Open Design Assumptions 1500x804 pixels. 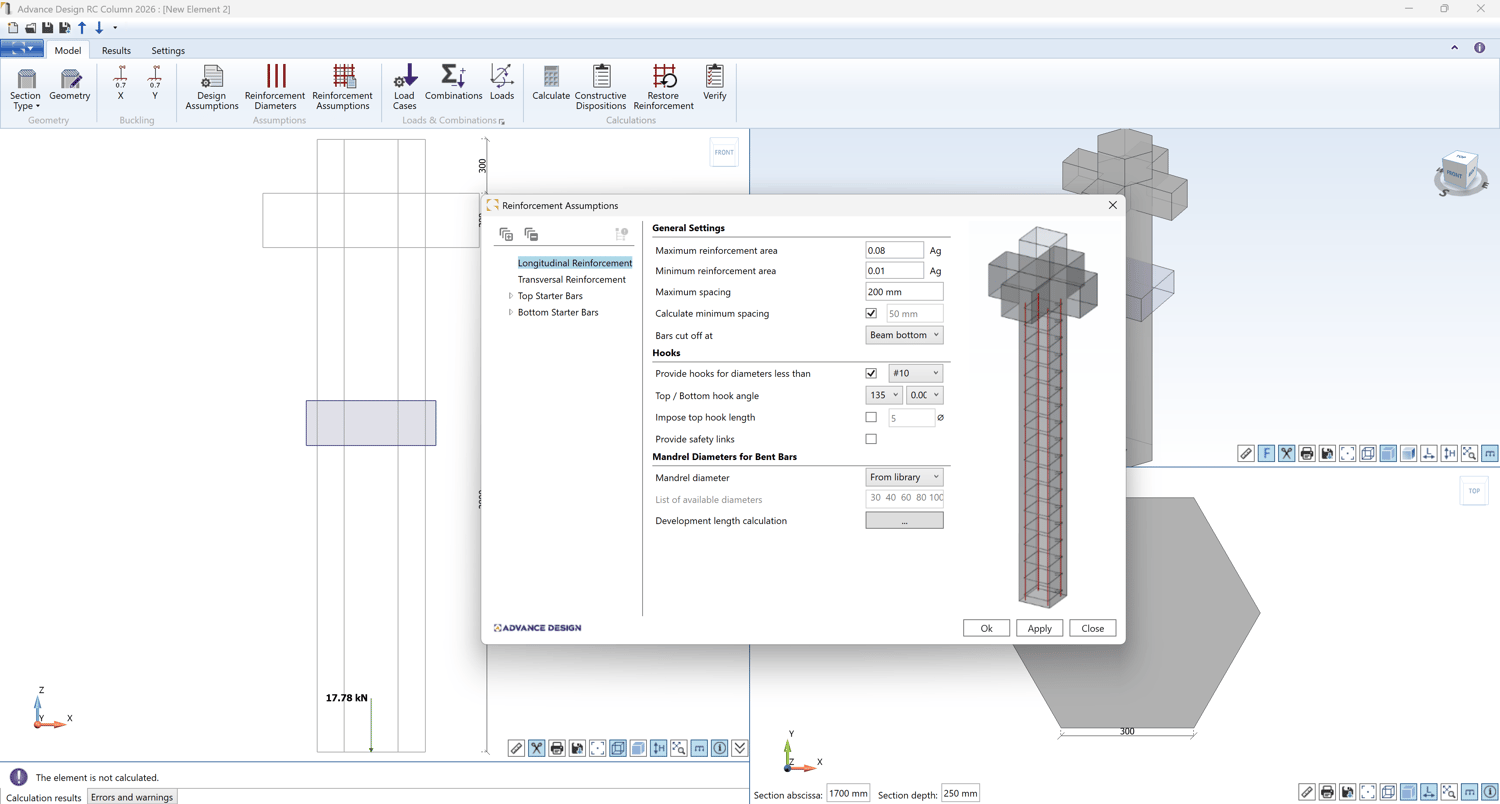pyautogui.click(x=212, y=86)
